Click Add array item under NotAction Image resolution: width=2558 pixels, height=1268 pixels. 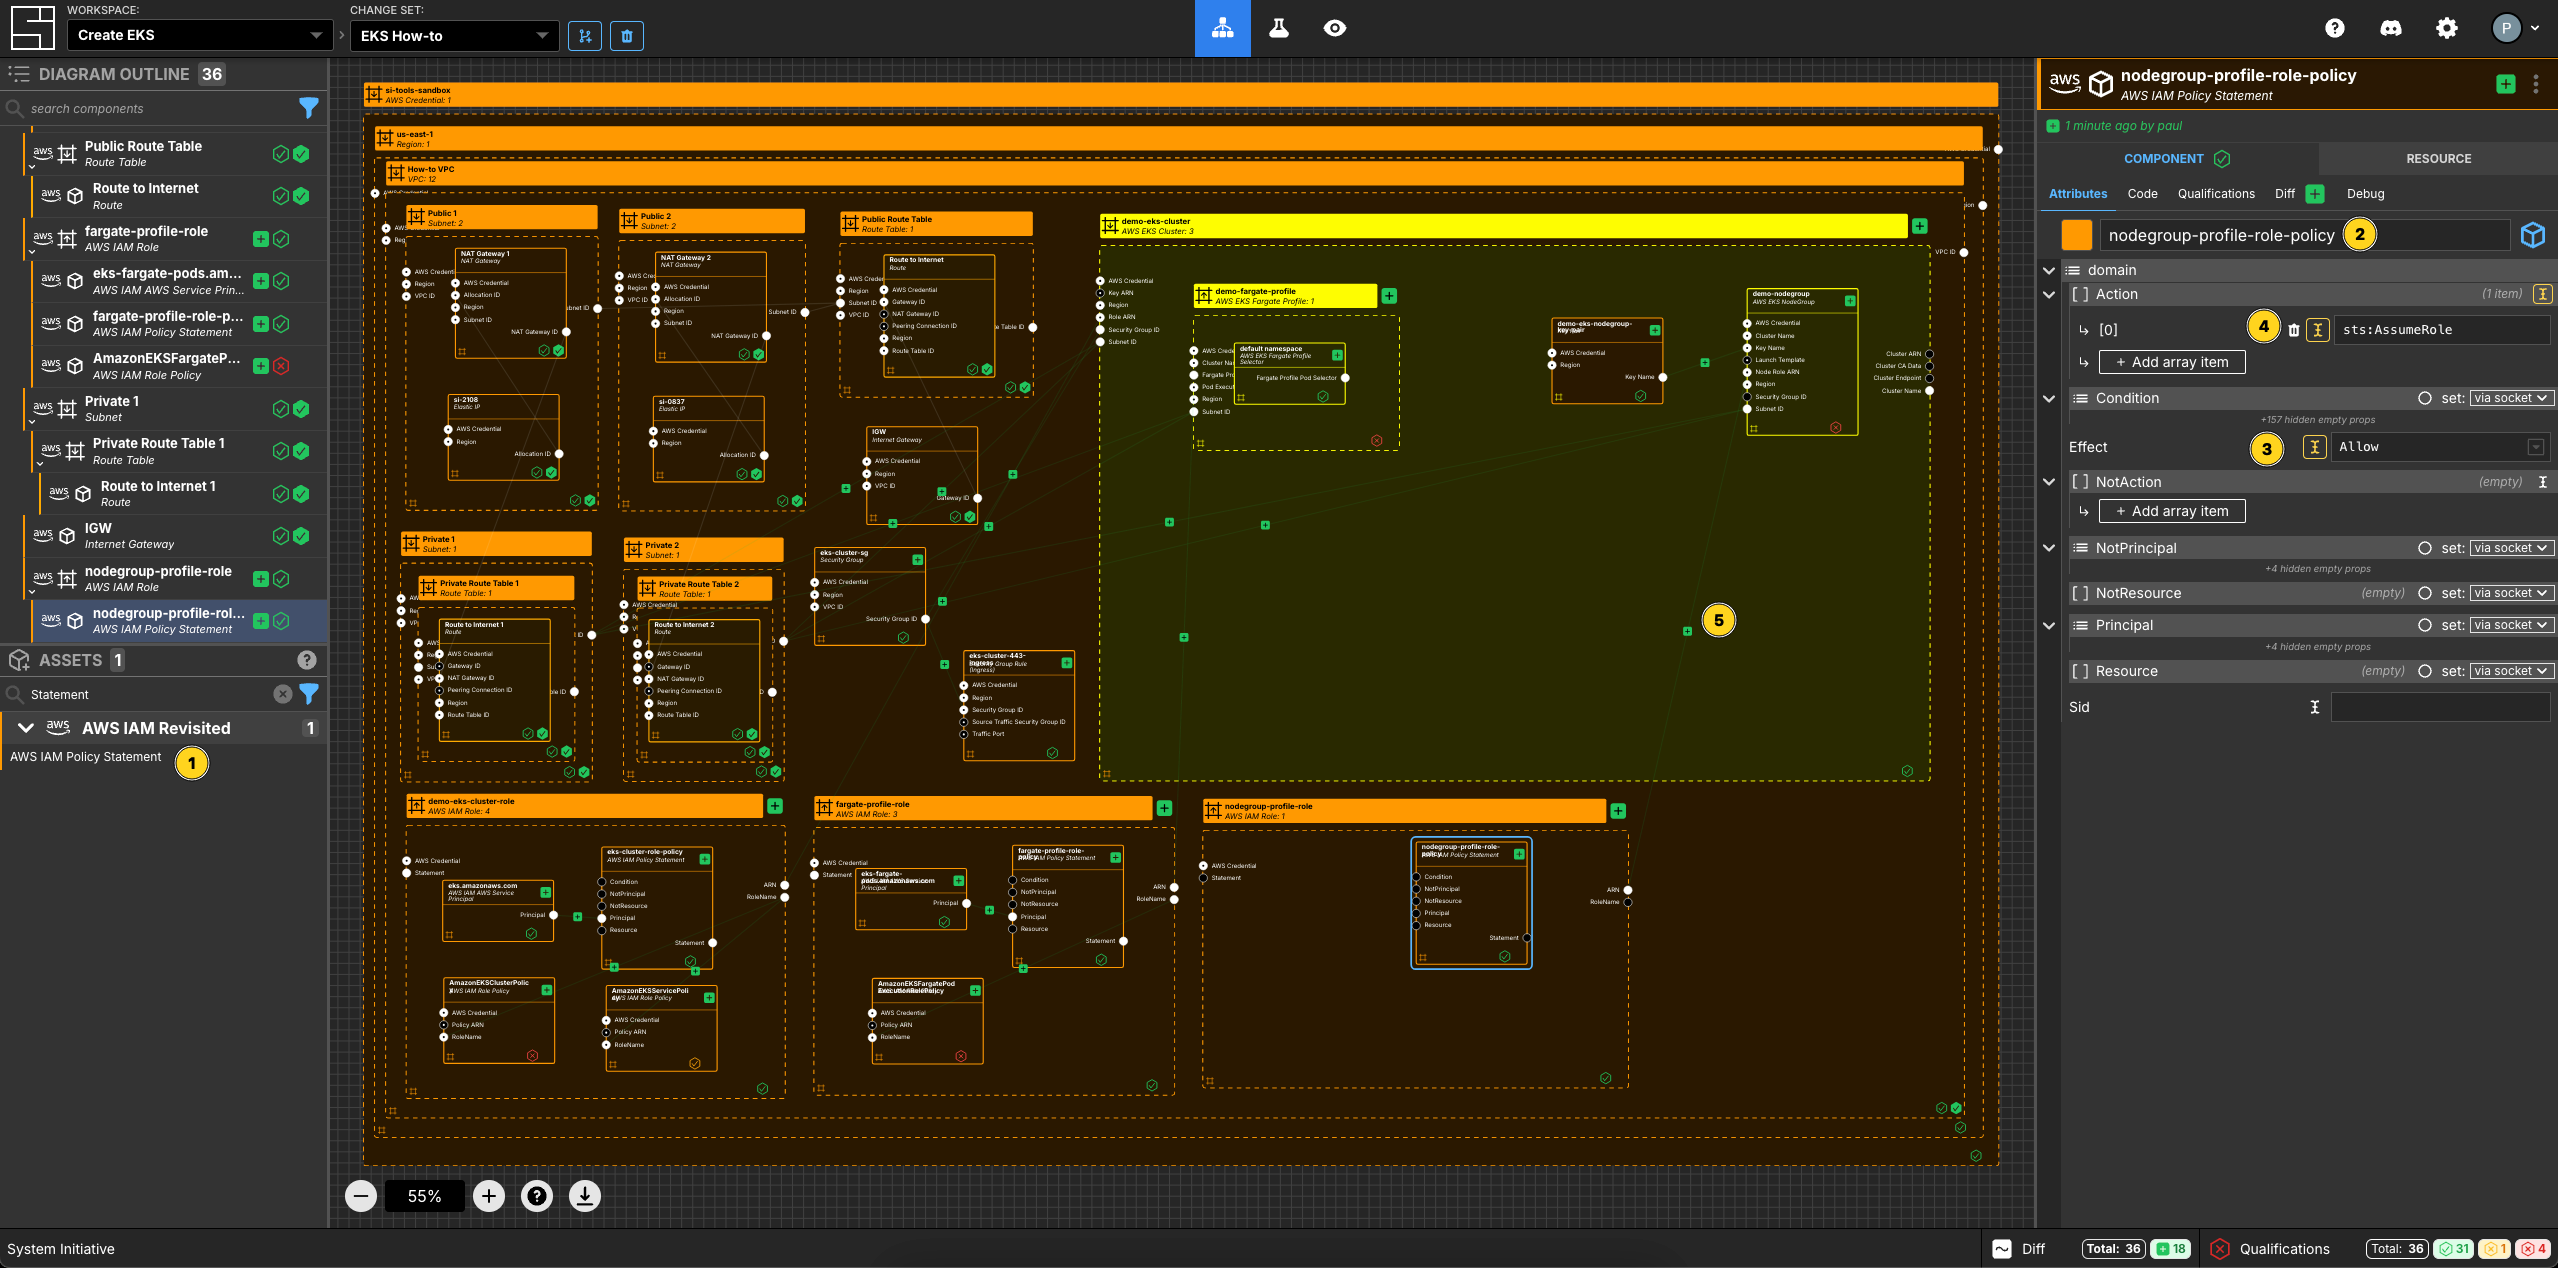coord(2171,511)
